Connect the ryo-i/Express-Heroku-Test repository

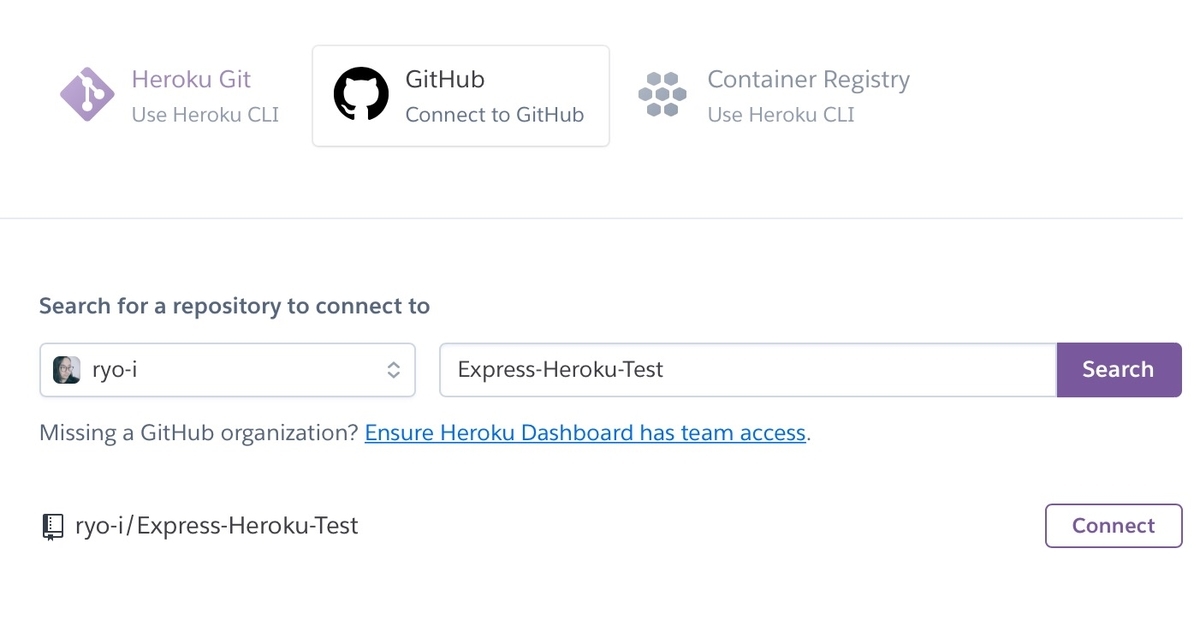tap(1114, 526)
